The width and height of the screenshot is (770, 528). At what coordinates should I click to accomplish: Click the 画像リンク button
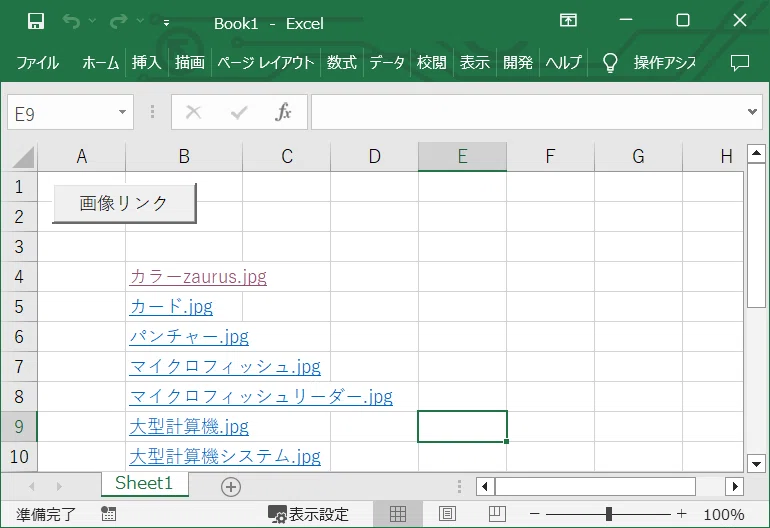point(124,203)
